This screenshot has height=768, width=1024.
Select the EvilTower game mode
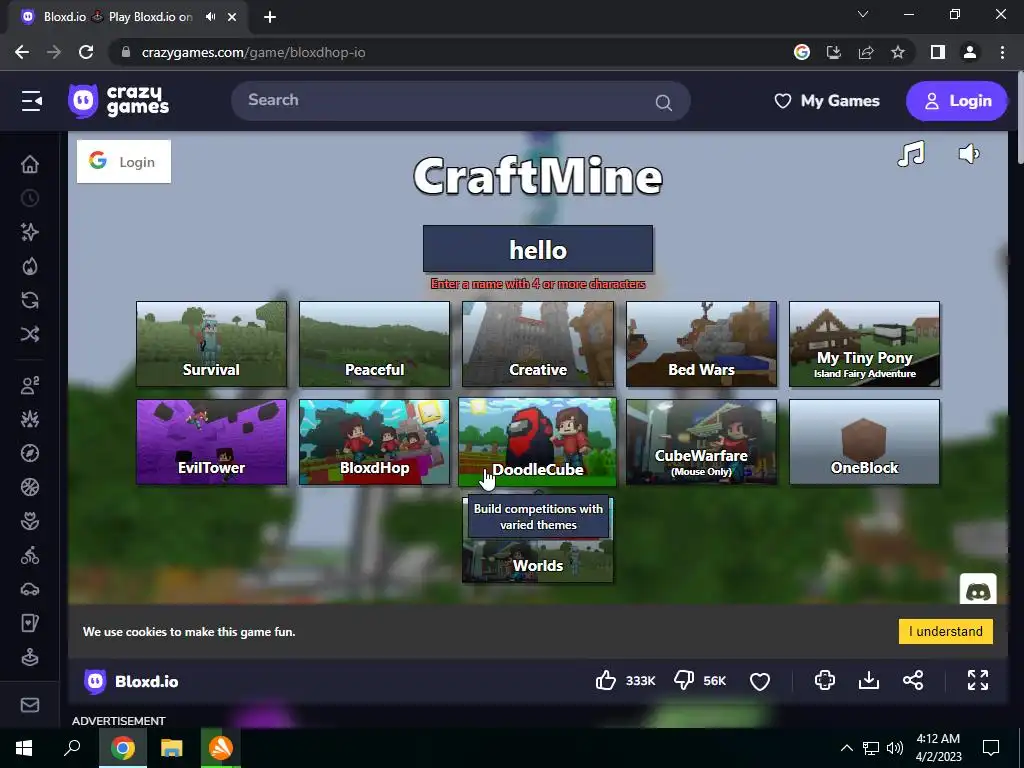click(211, 442)
